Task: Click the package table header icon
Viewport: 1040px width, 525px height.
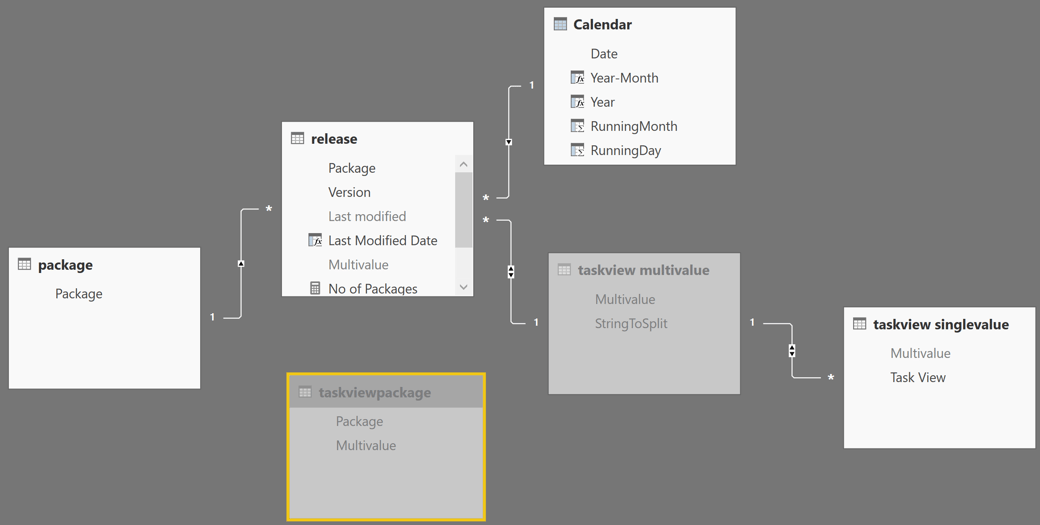Action: pos(24,264)
